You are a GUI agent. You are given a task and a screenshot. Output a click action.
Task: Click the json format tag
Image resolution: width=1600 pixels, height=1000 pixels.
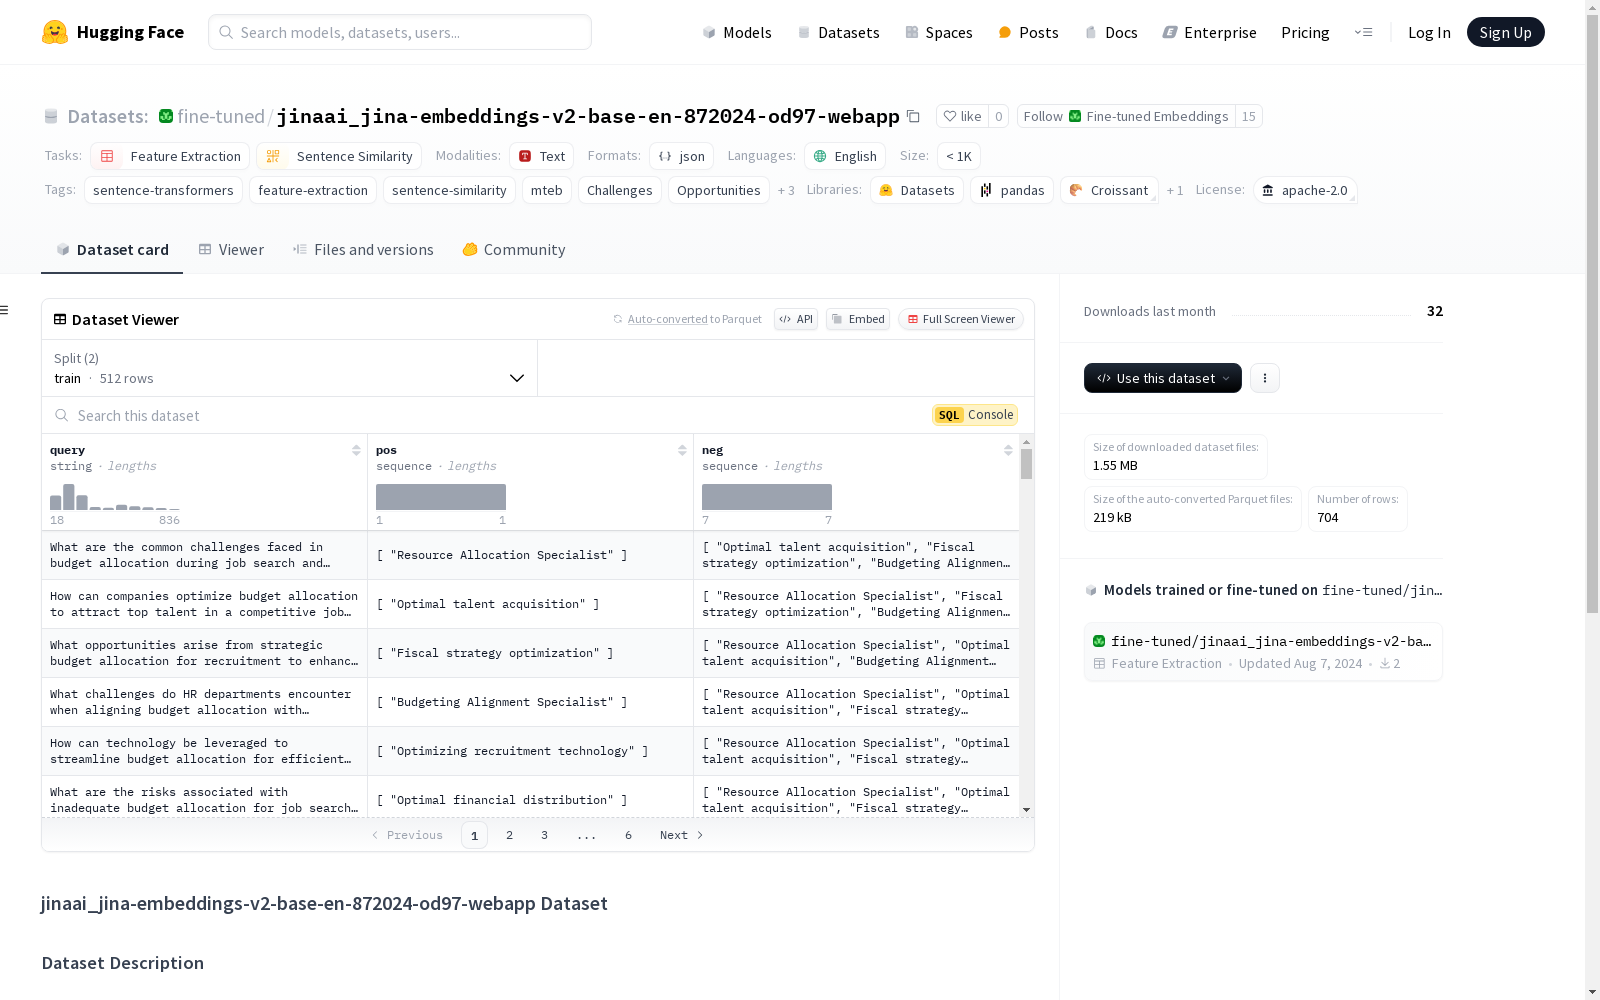pos(681,156)
